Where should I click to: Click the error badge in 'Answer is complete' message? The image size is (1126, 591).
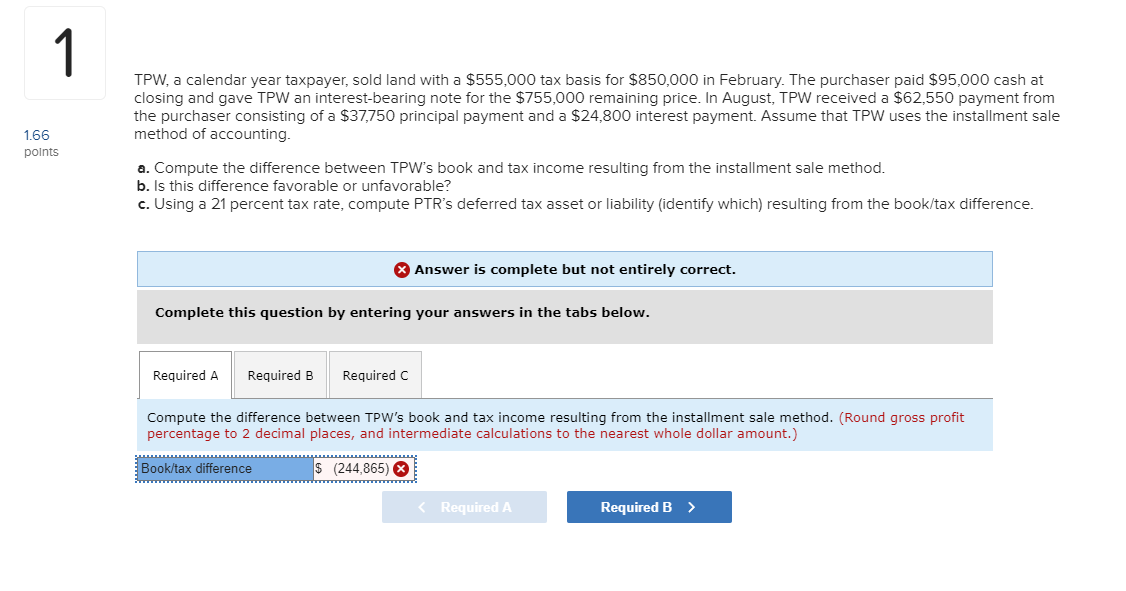pos(400,268)
